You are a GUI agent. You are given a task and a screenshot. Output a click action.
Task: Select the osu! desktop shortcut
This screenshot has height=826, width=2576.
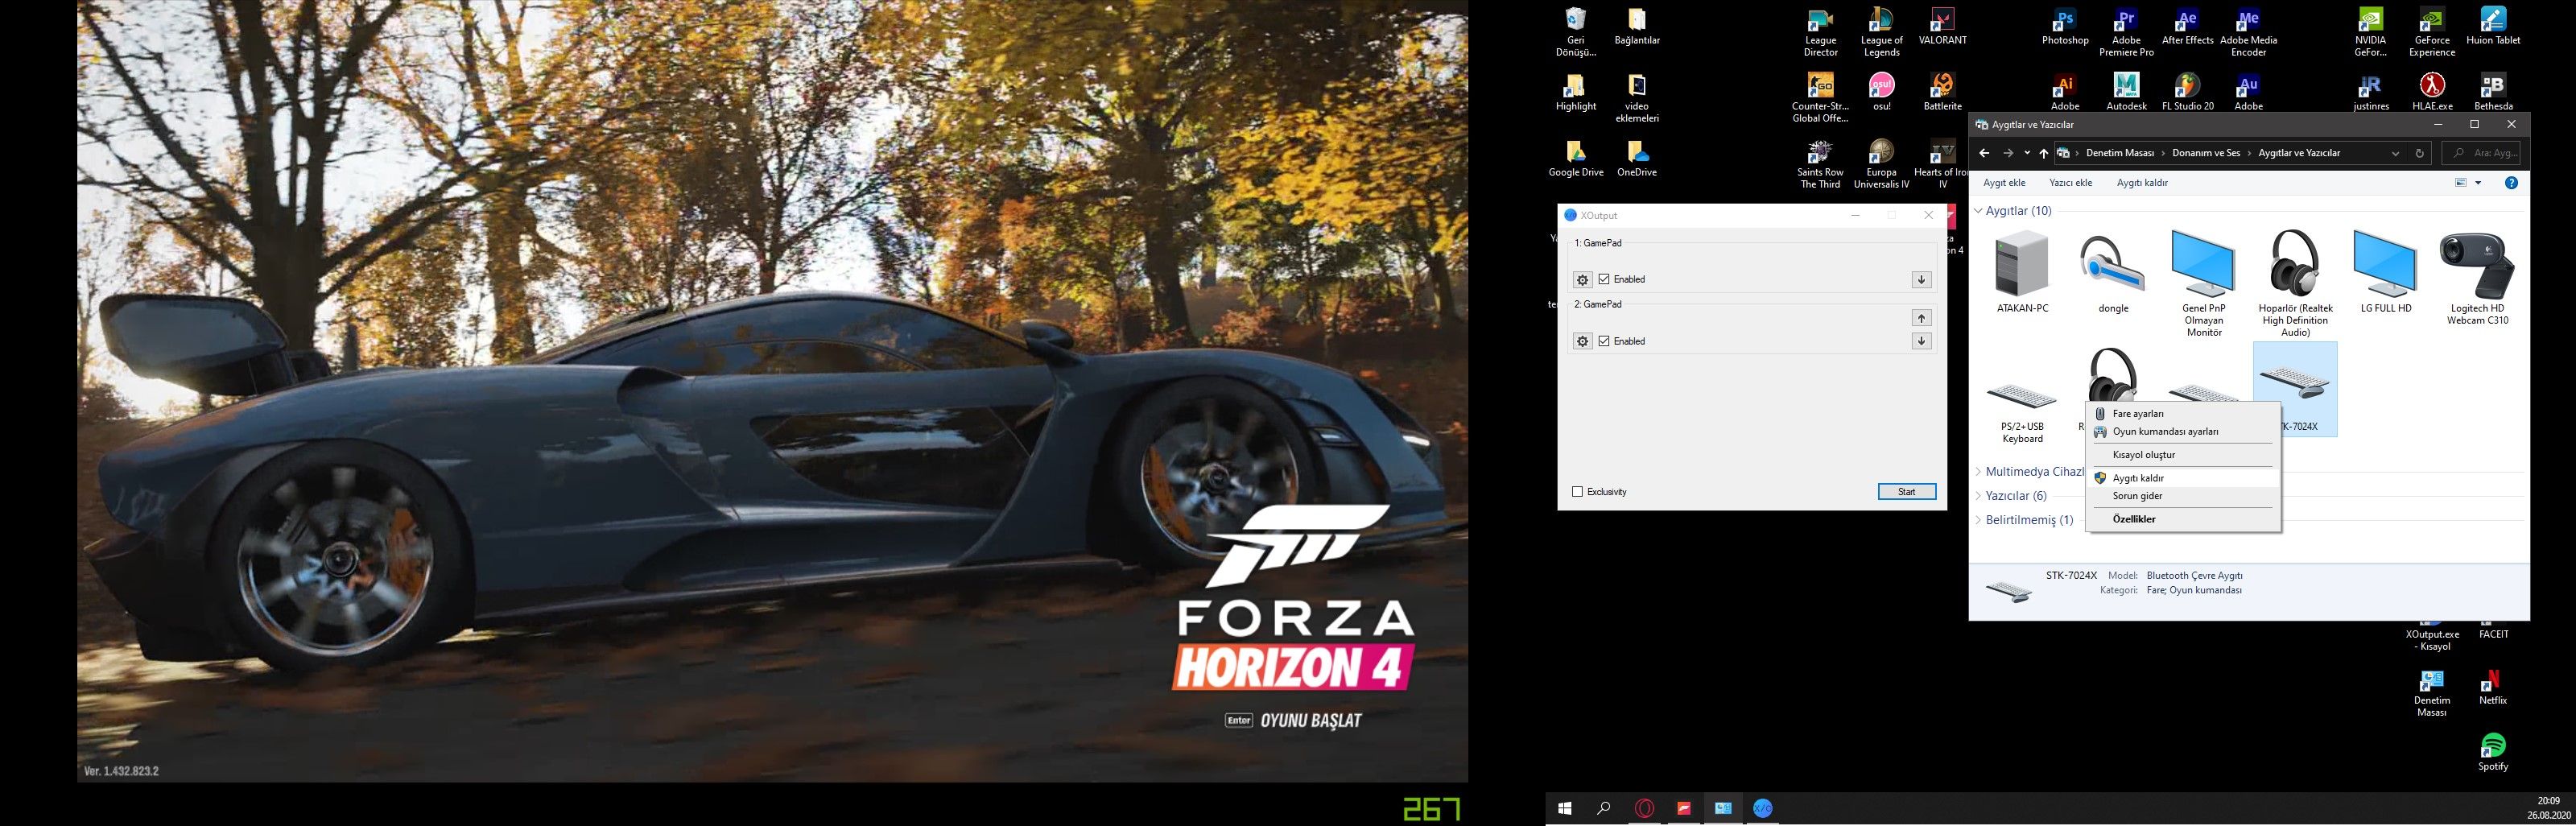[x=1881, y=92]
